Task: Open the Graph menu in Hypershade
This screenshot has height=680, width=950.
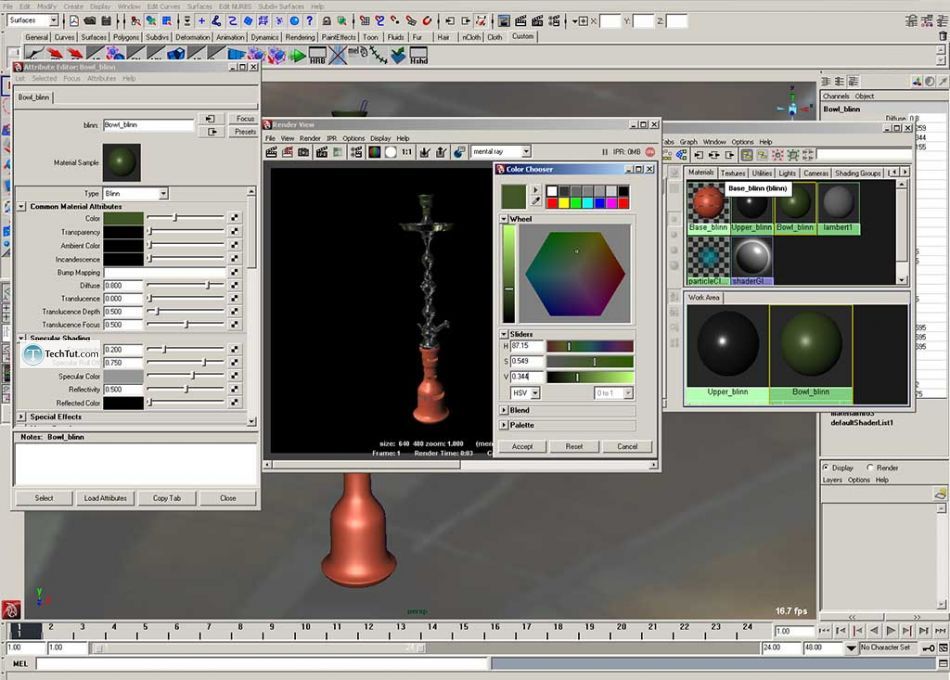Action: click(688, 142)
